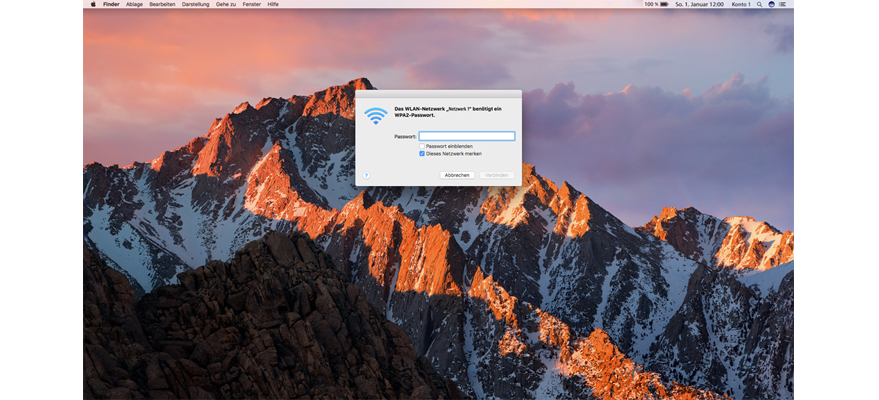Enable 'Passwort einblenden' checkbox

pyautogui.click(x=422, y=146)
